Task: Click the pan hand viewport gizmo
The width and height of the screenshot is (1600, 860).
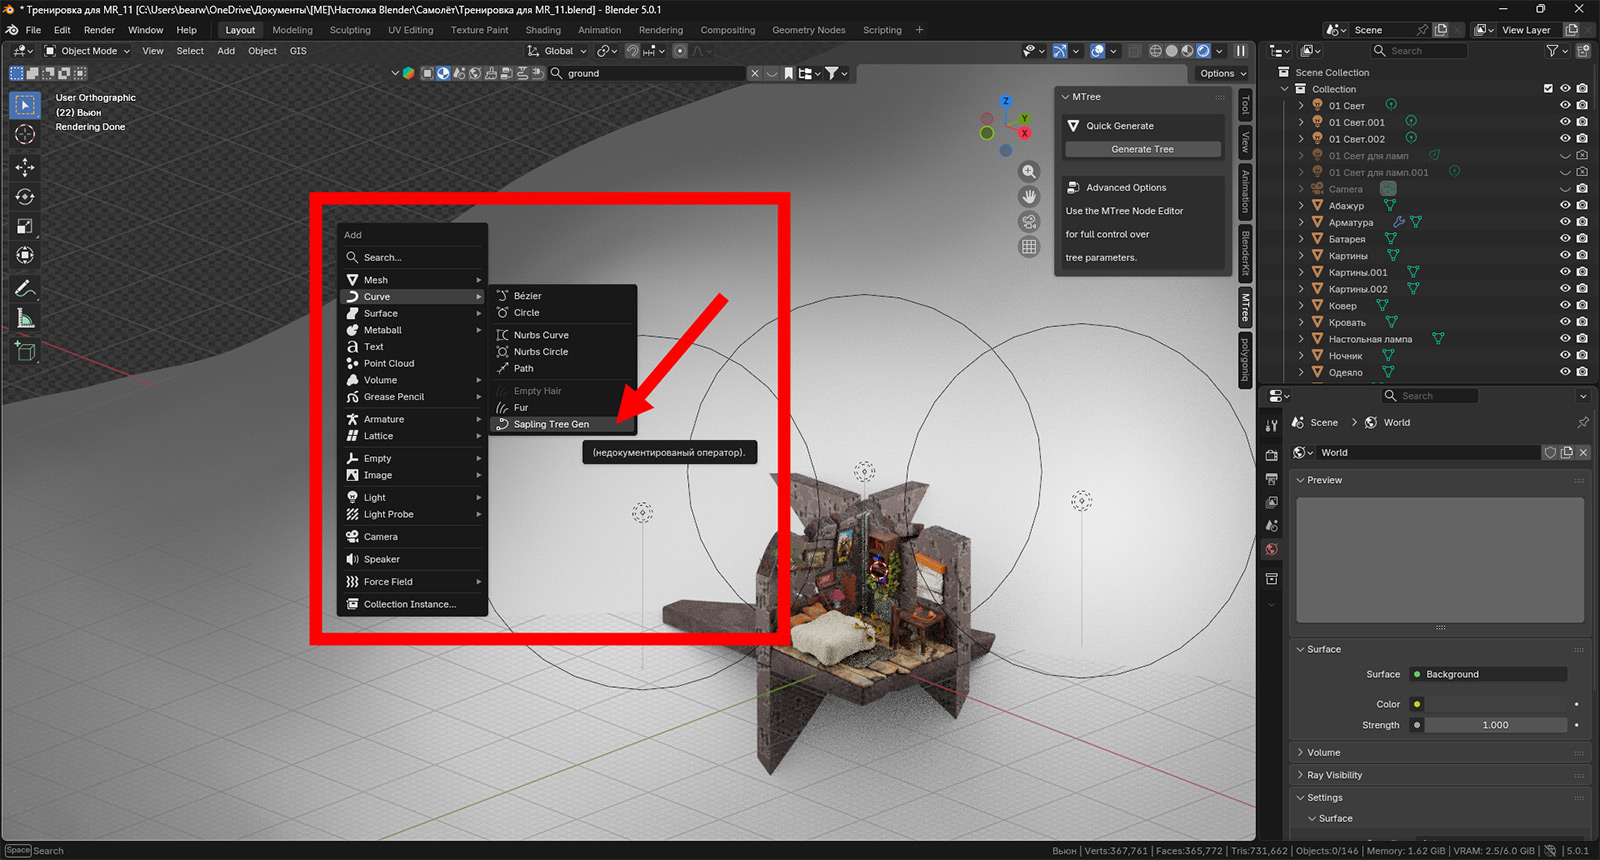Action: (1029, 197)
